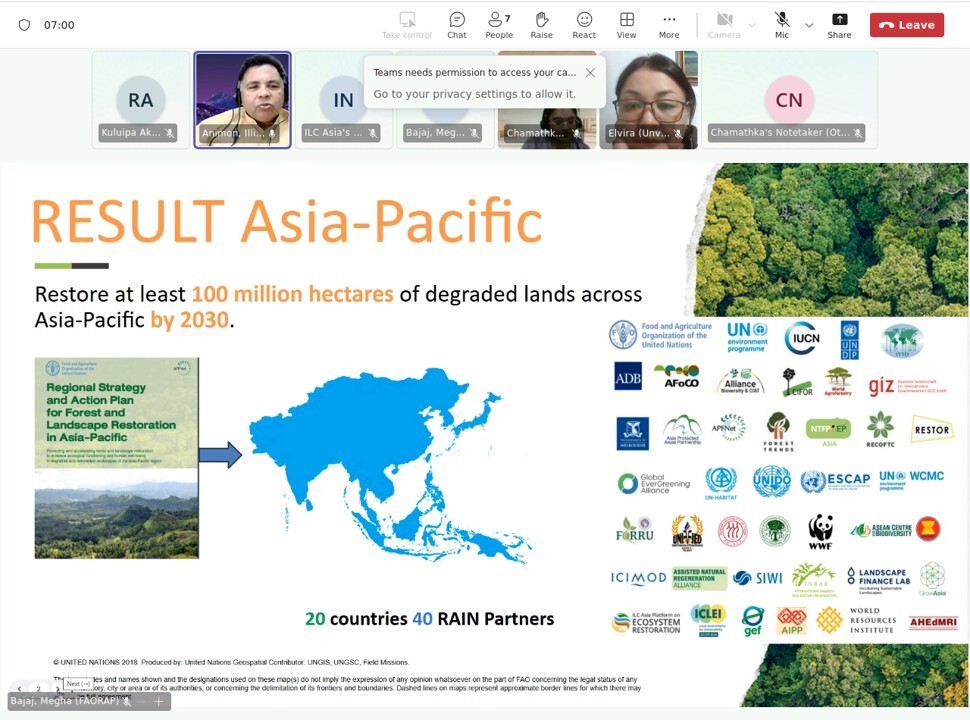Zoom out with the minus icon
Image resolution: width=970 pixels, height=720 pixels.
pyautogui.click(x=141, y=701)
